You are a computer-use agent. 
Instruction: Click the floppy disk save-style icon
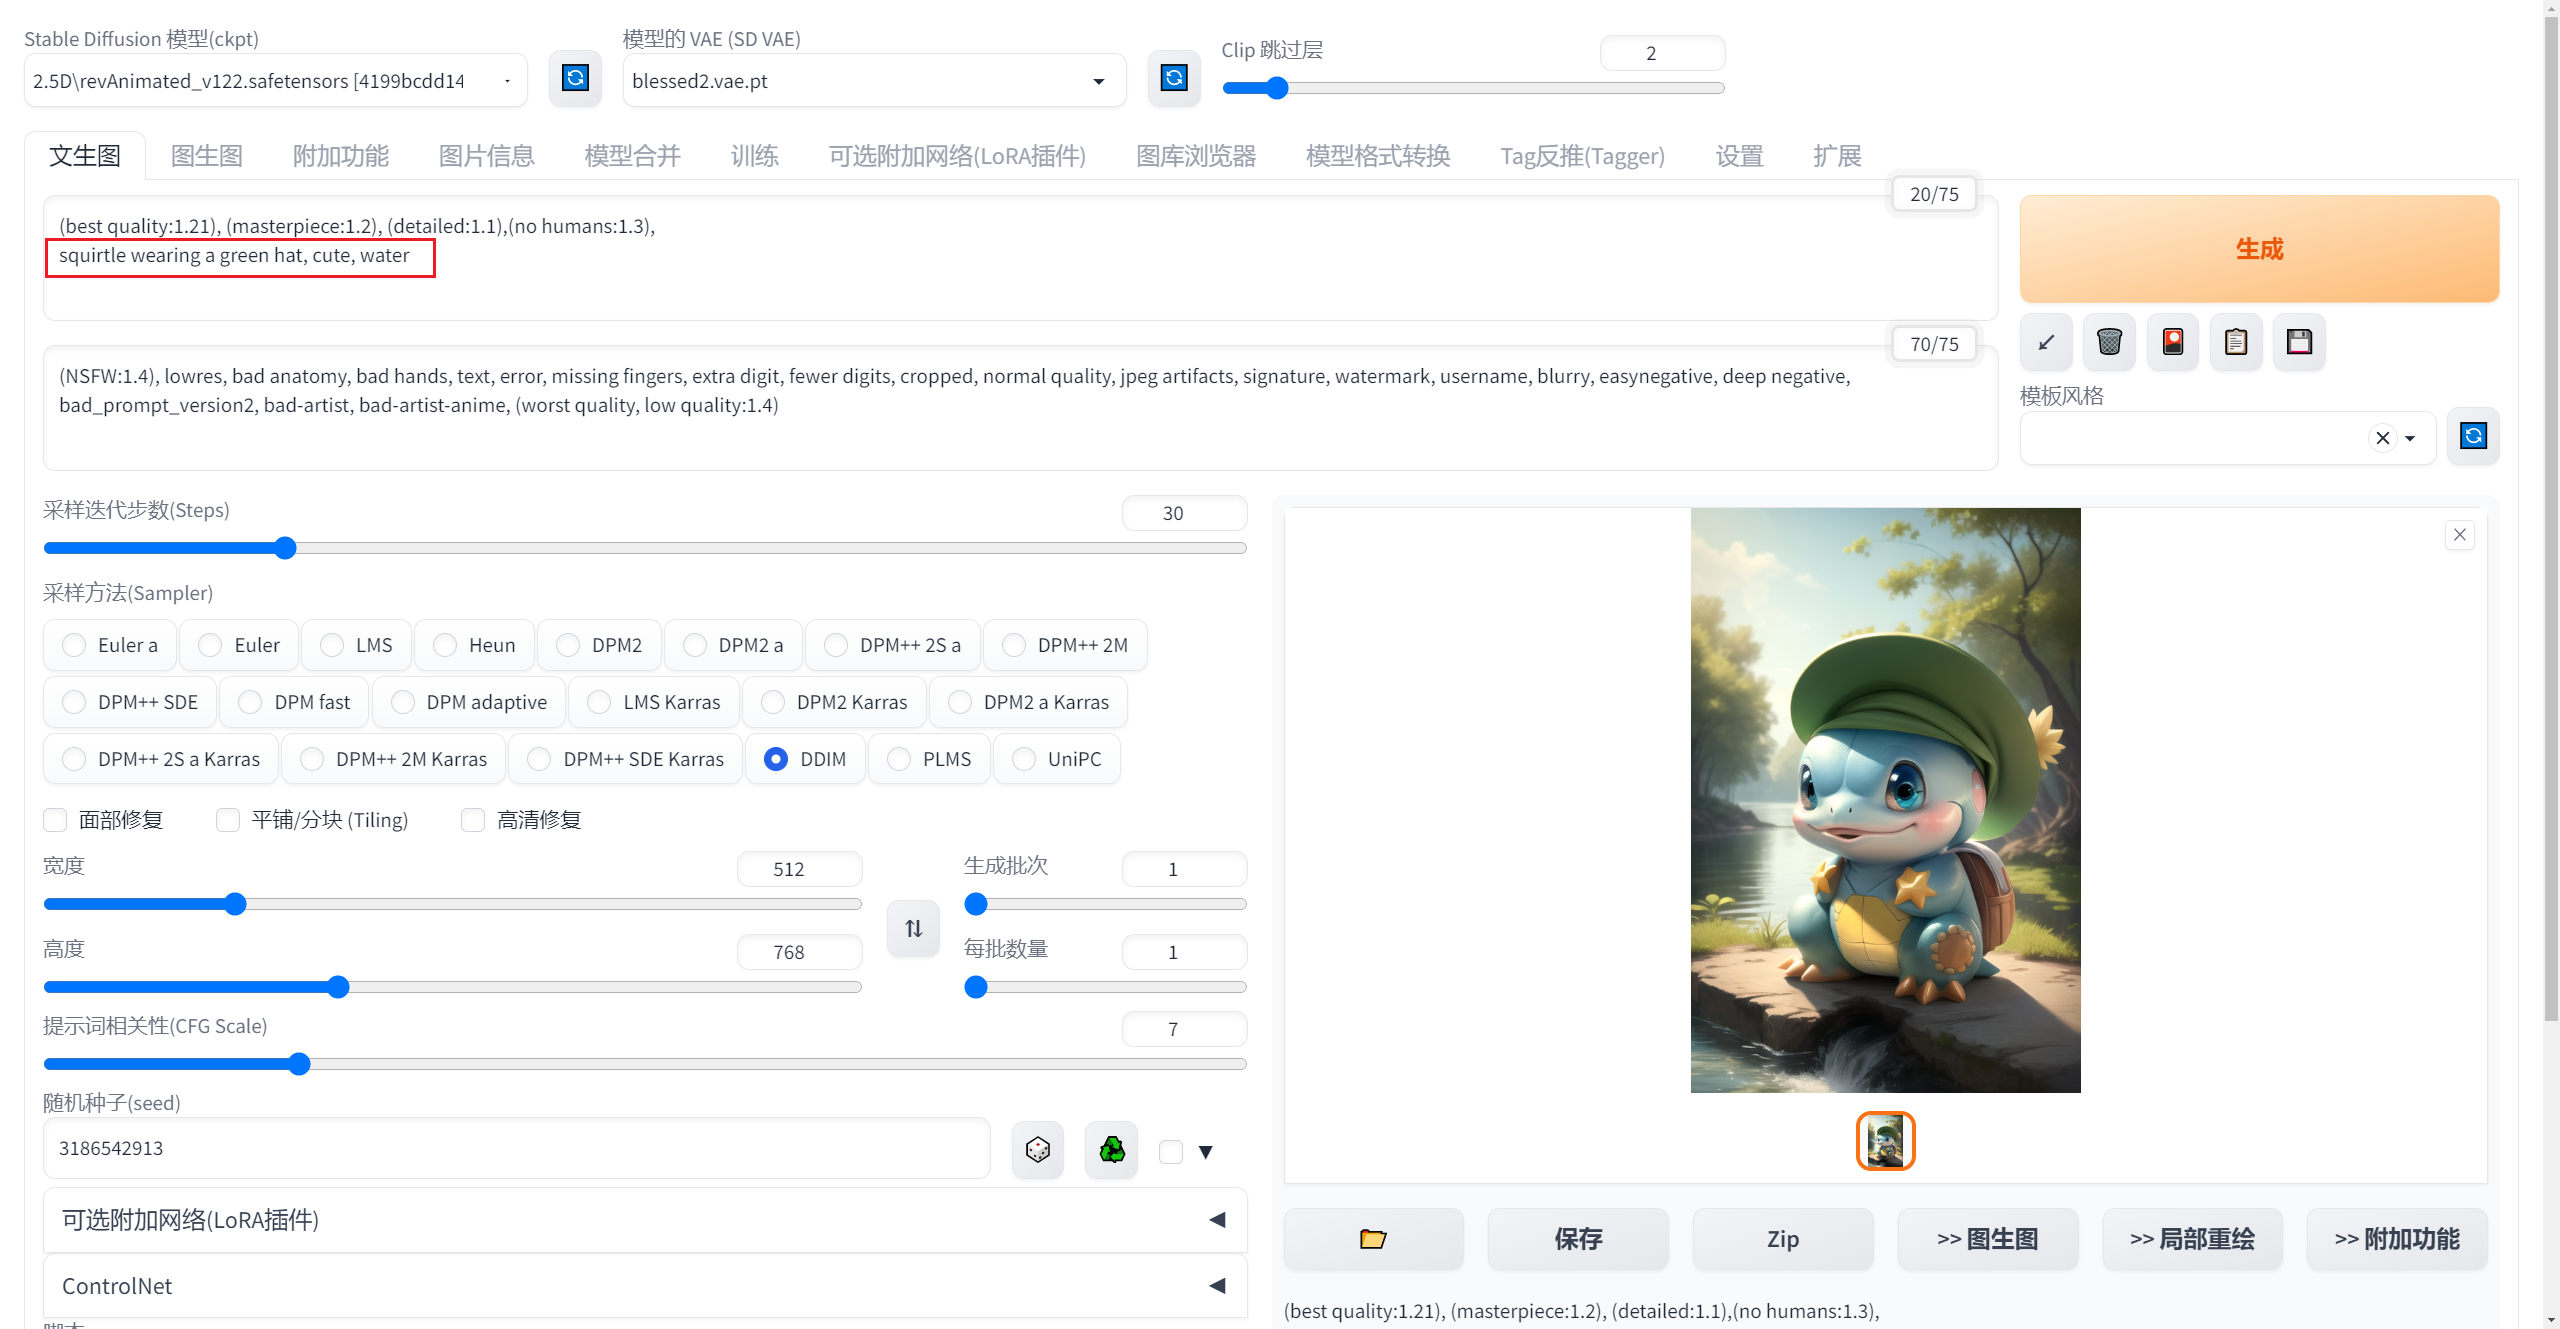coord(2299,342)
